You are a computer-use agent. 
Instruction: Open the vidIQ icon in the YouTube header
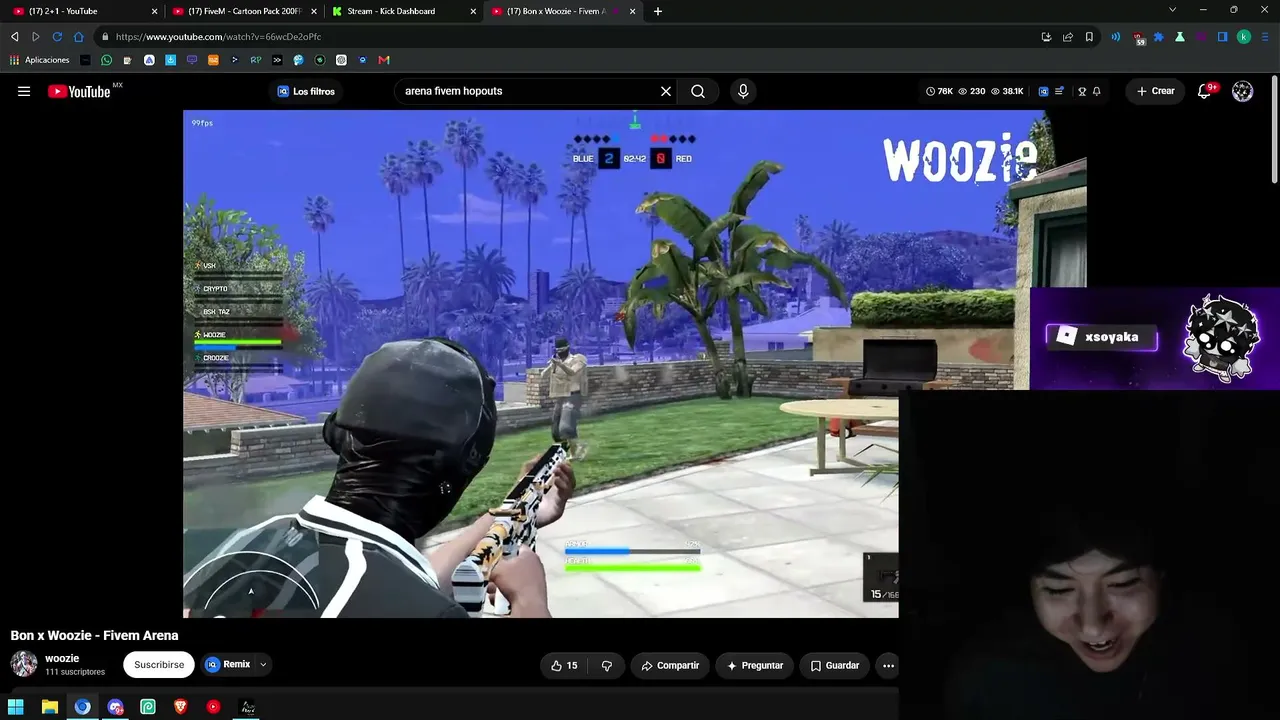(x=1043, y=91)
